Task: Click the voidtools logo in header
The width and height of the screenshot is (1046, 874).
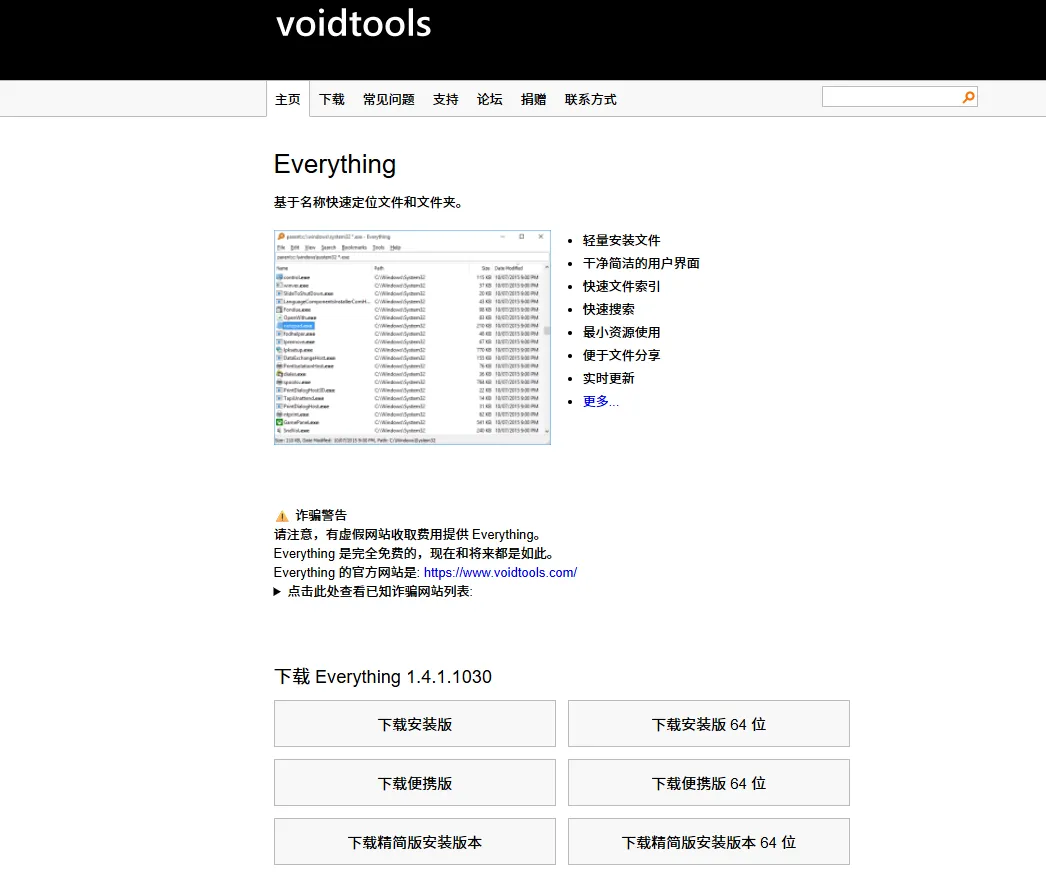Action: click(x=353, y=24)
